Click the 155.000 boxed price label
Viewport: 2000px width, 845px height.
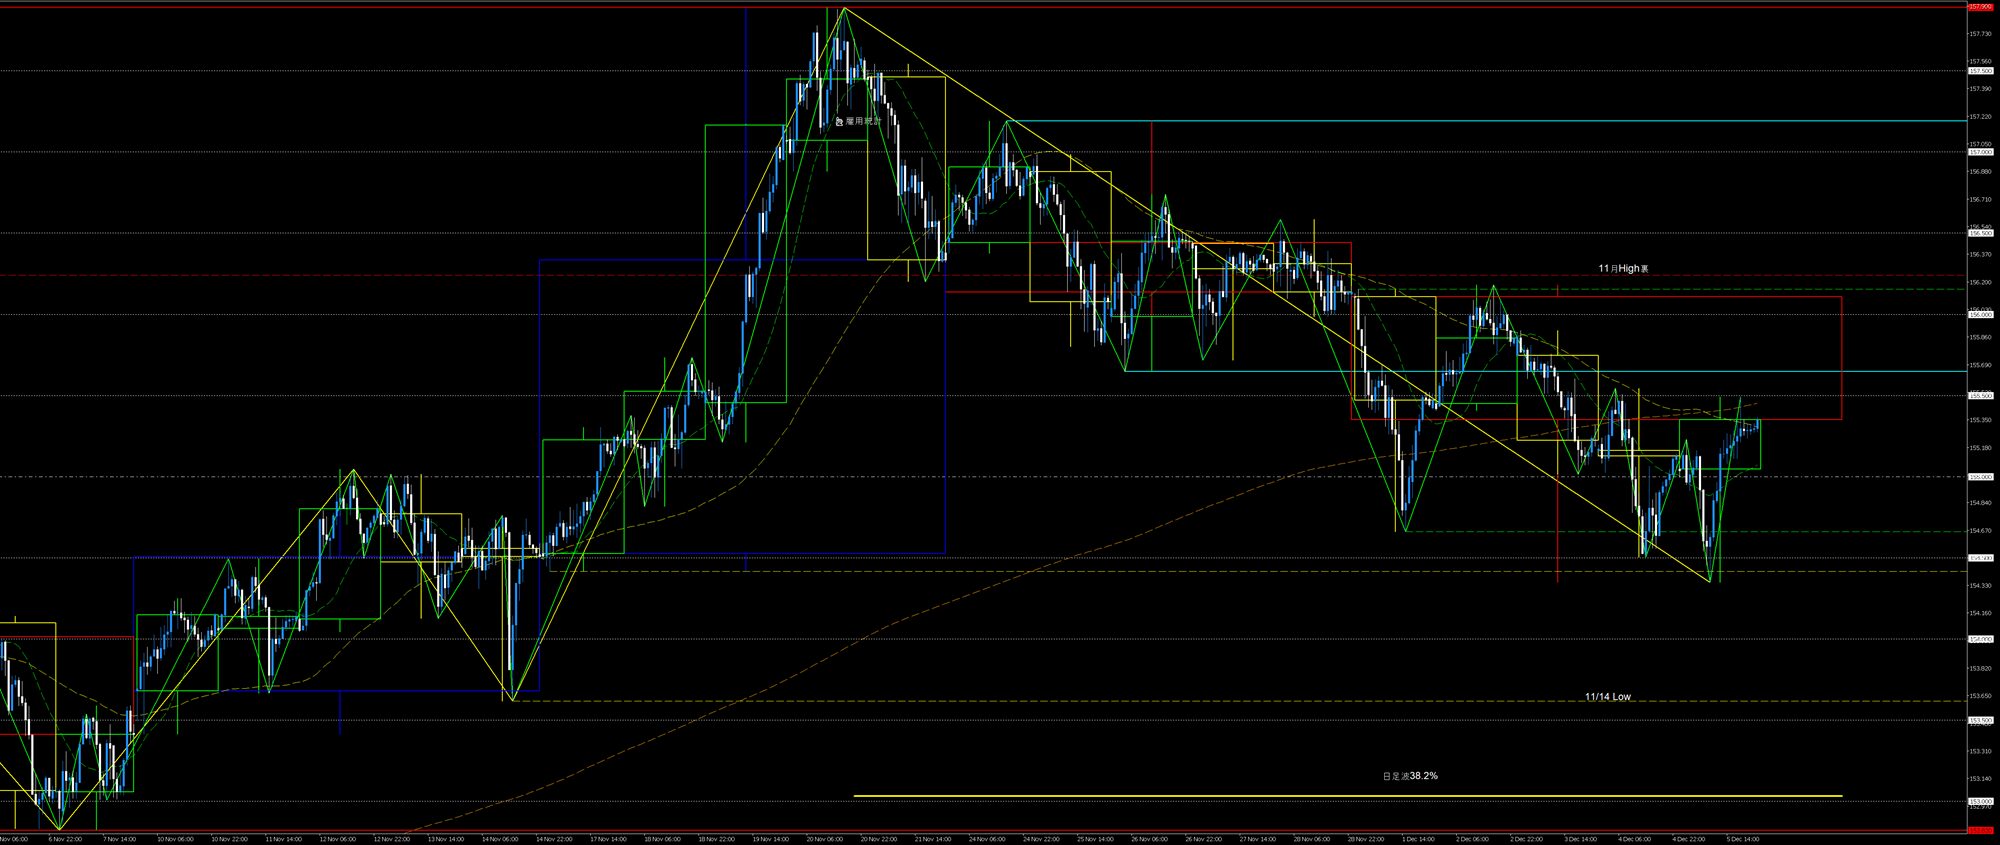(x=1979, y=477)
